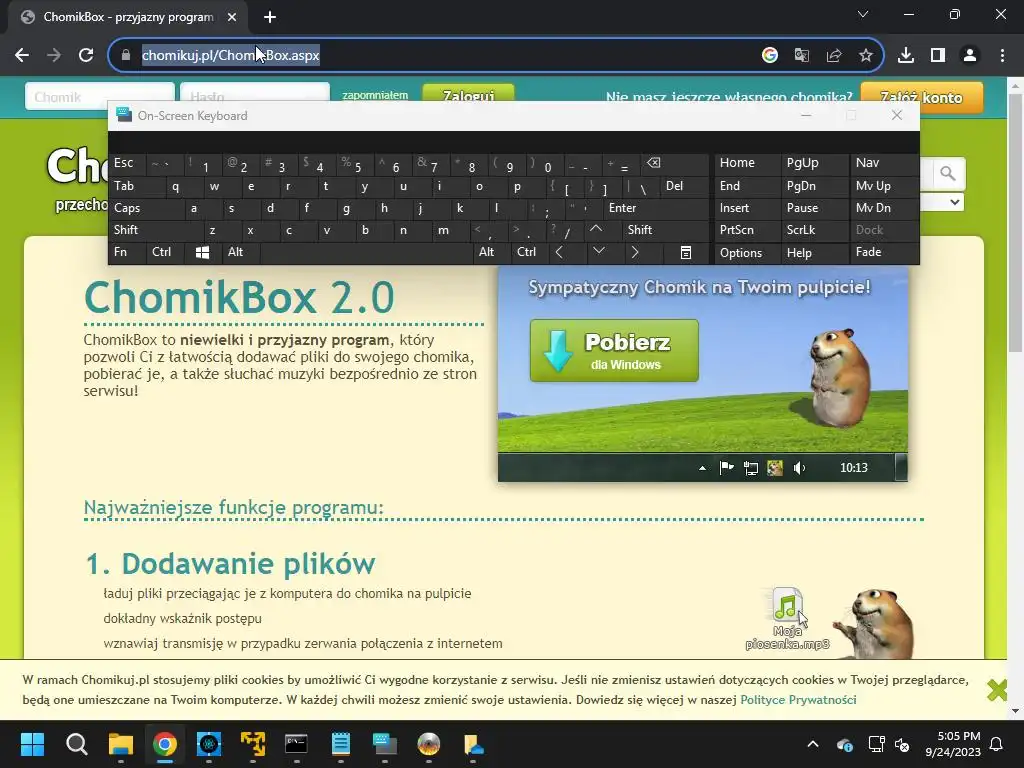Open taskbar Search
1024x768 pixels.
coord(76,744)
